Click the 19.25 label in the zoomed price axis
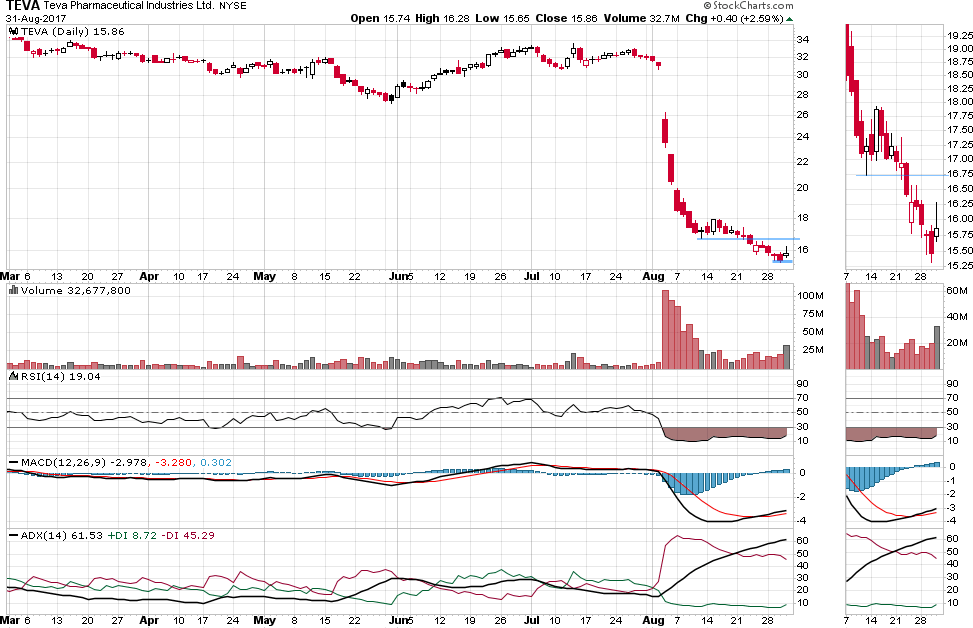 pyautogui.click(x=960, y=35)
